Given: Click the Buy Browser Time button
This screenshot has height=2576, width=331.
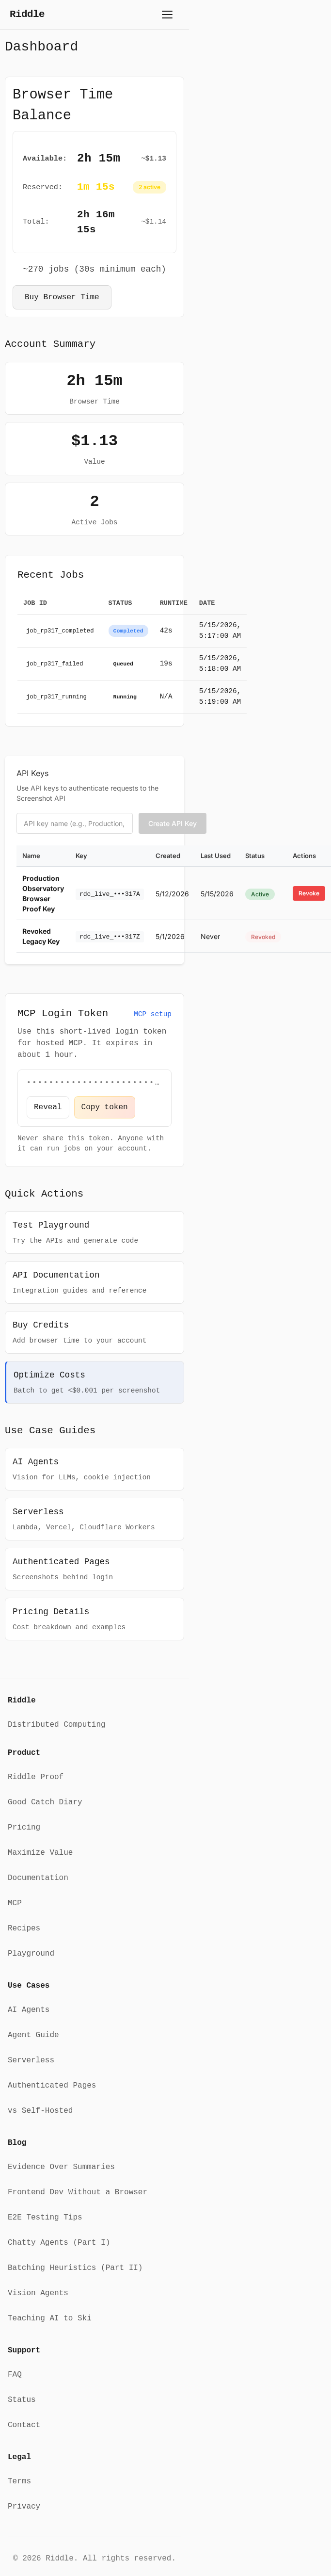Looking at the screenshot, I should 62,297.
